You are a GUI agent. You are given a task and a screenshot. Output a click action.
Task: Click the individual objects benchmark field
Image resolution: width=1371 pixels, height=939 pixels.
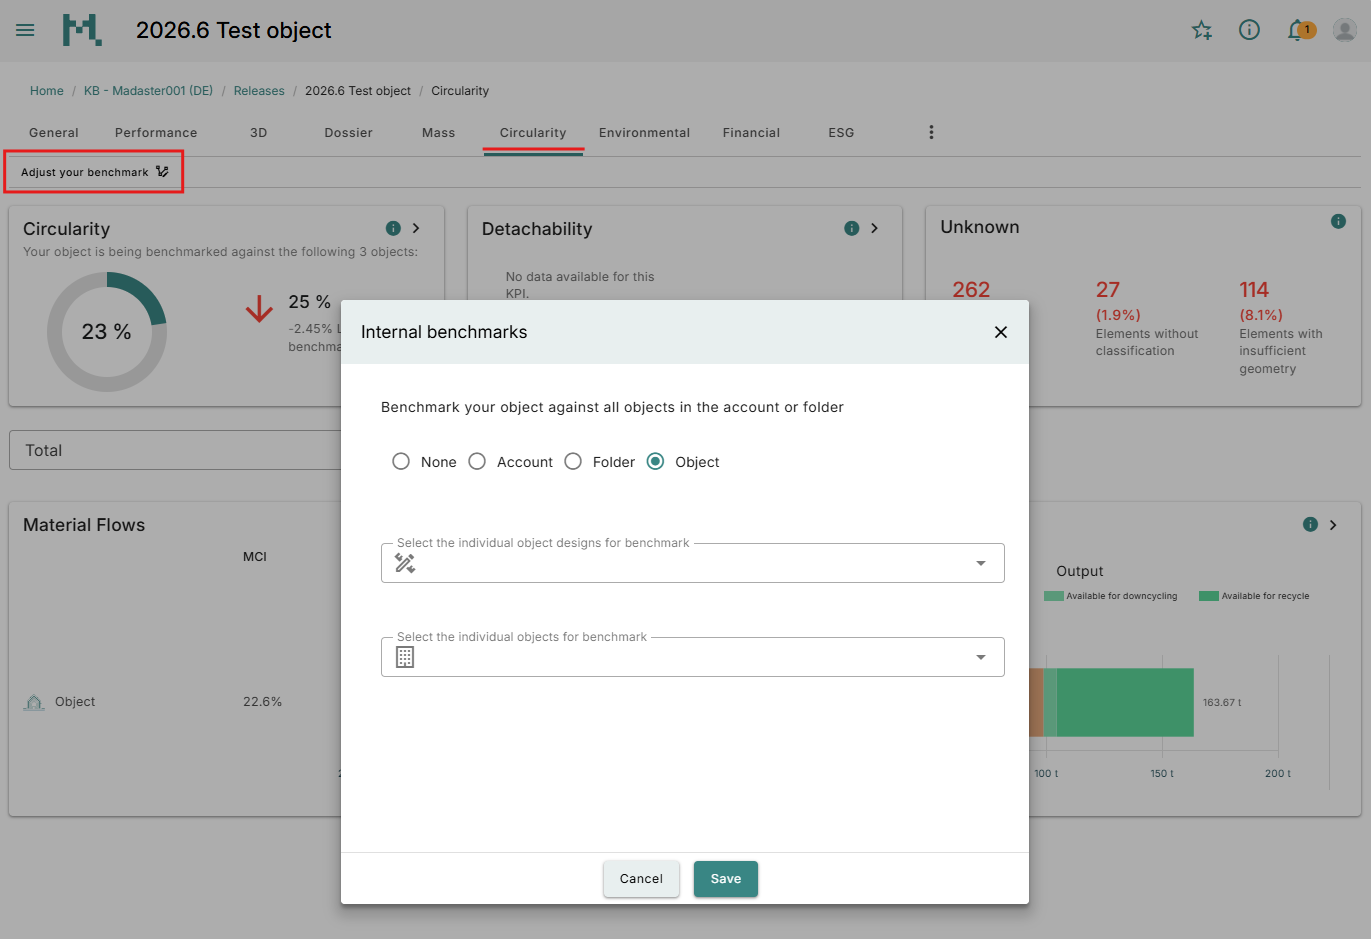pyautogui.click(x=692, y=657)
